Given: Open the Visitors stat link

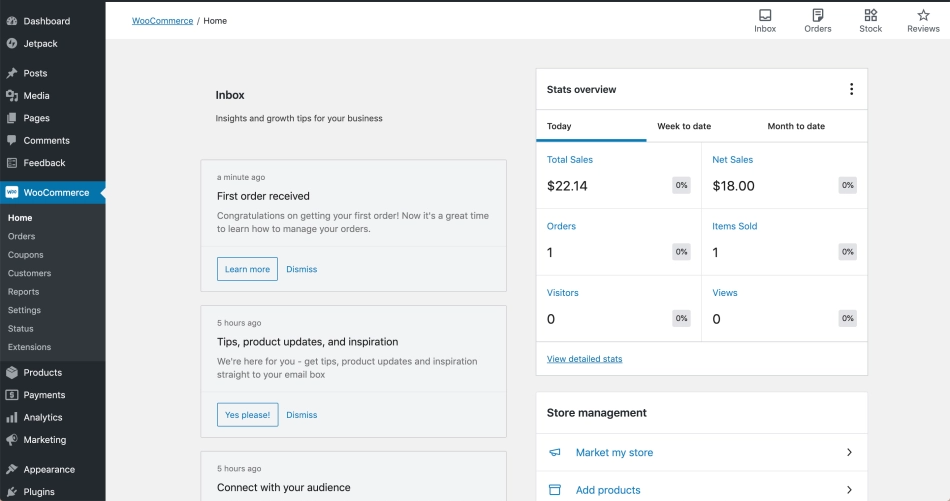Looking at the screenshot, I should [562, 293].
